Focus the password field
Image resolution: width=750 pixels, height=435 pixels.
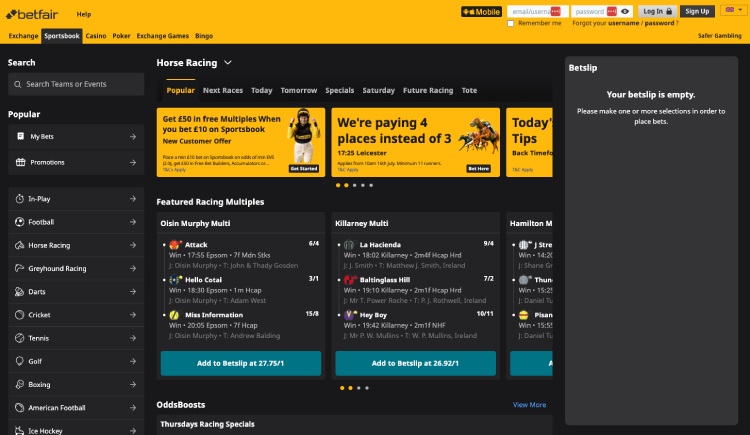[x=602, y=11]
